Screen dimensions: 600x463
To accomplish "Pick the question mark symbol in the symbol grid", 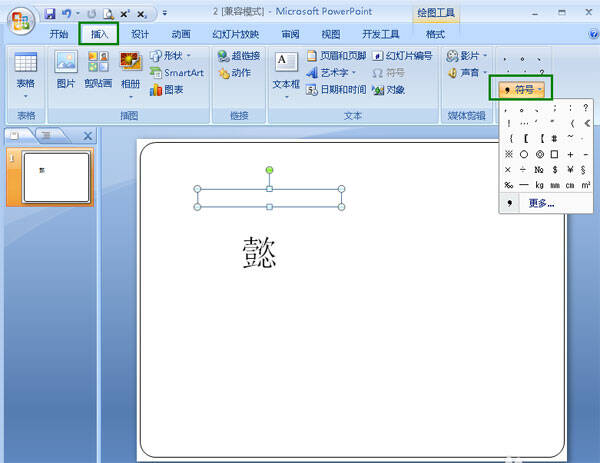I will [x=585, y=108].
